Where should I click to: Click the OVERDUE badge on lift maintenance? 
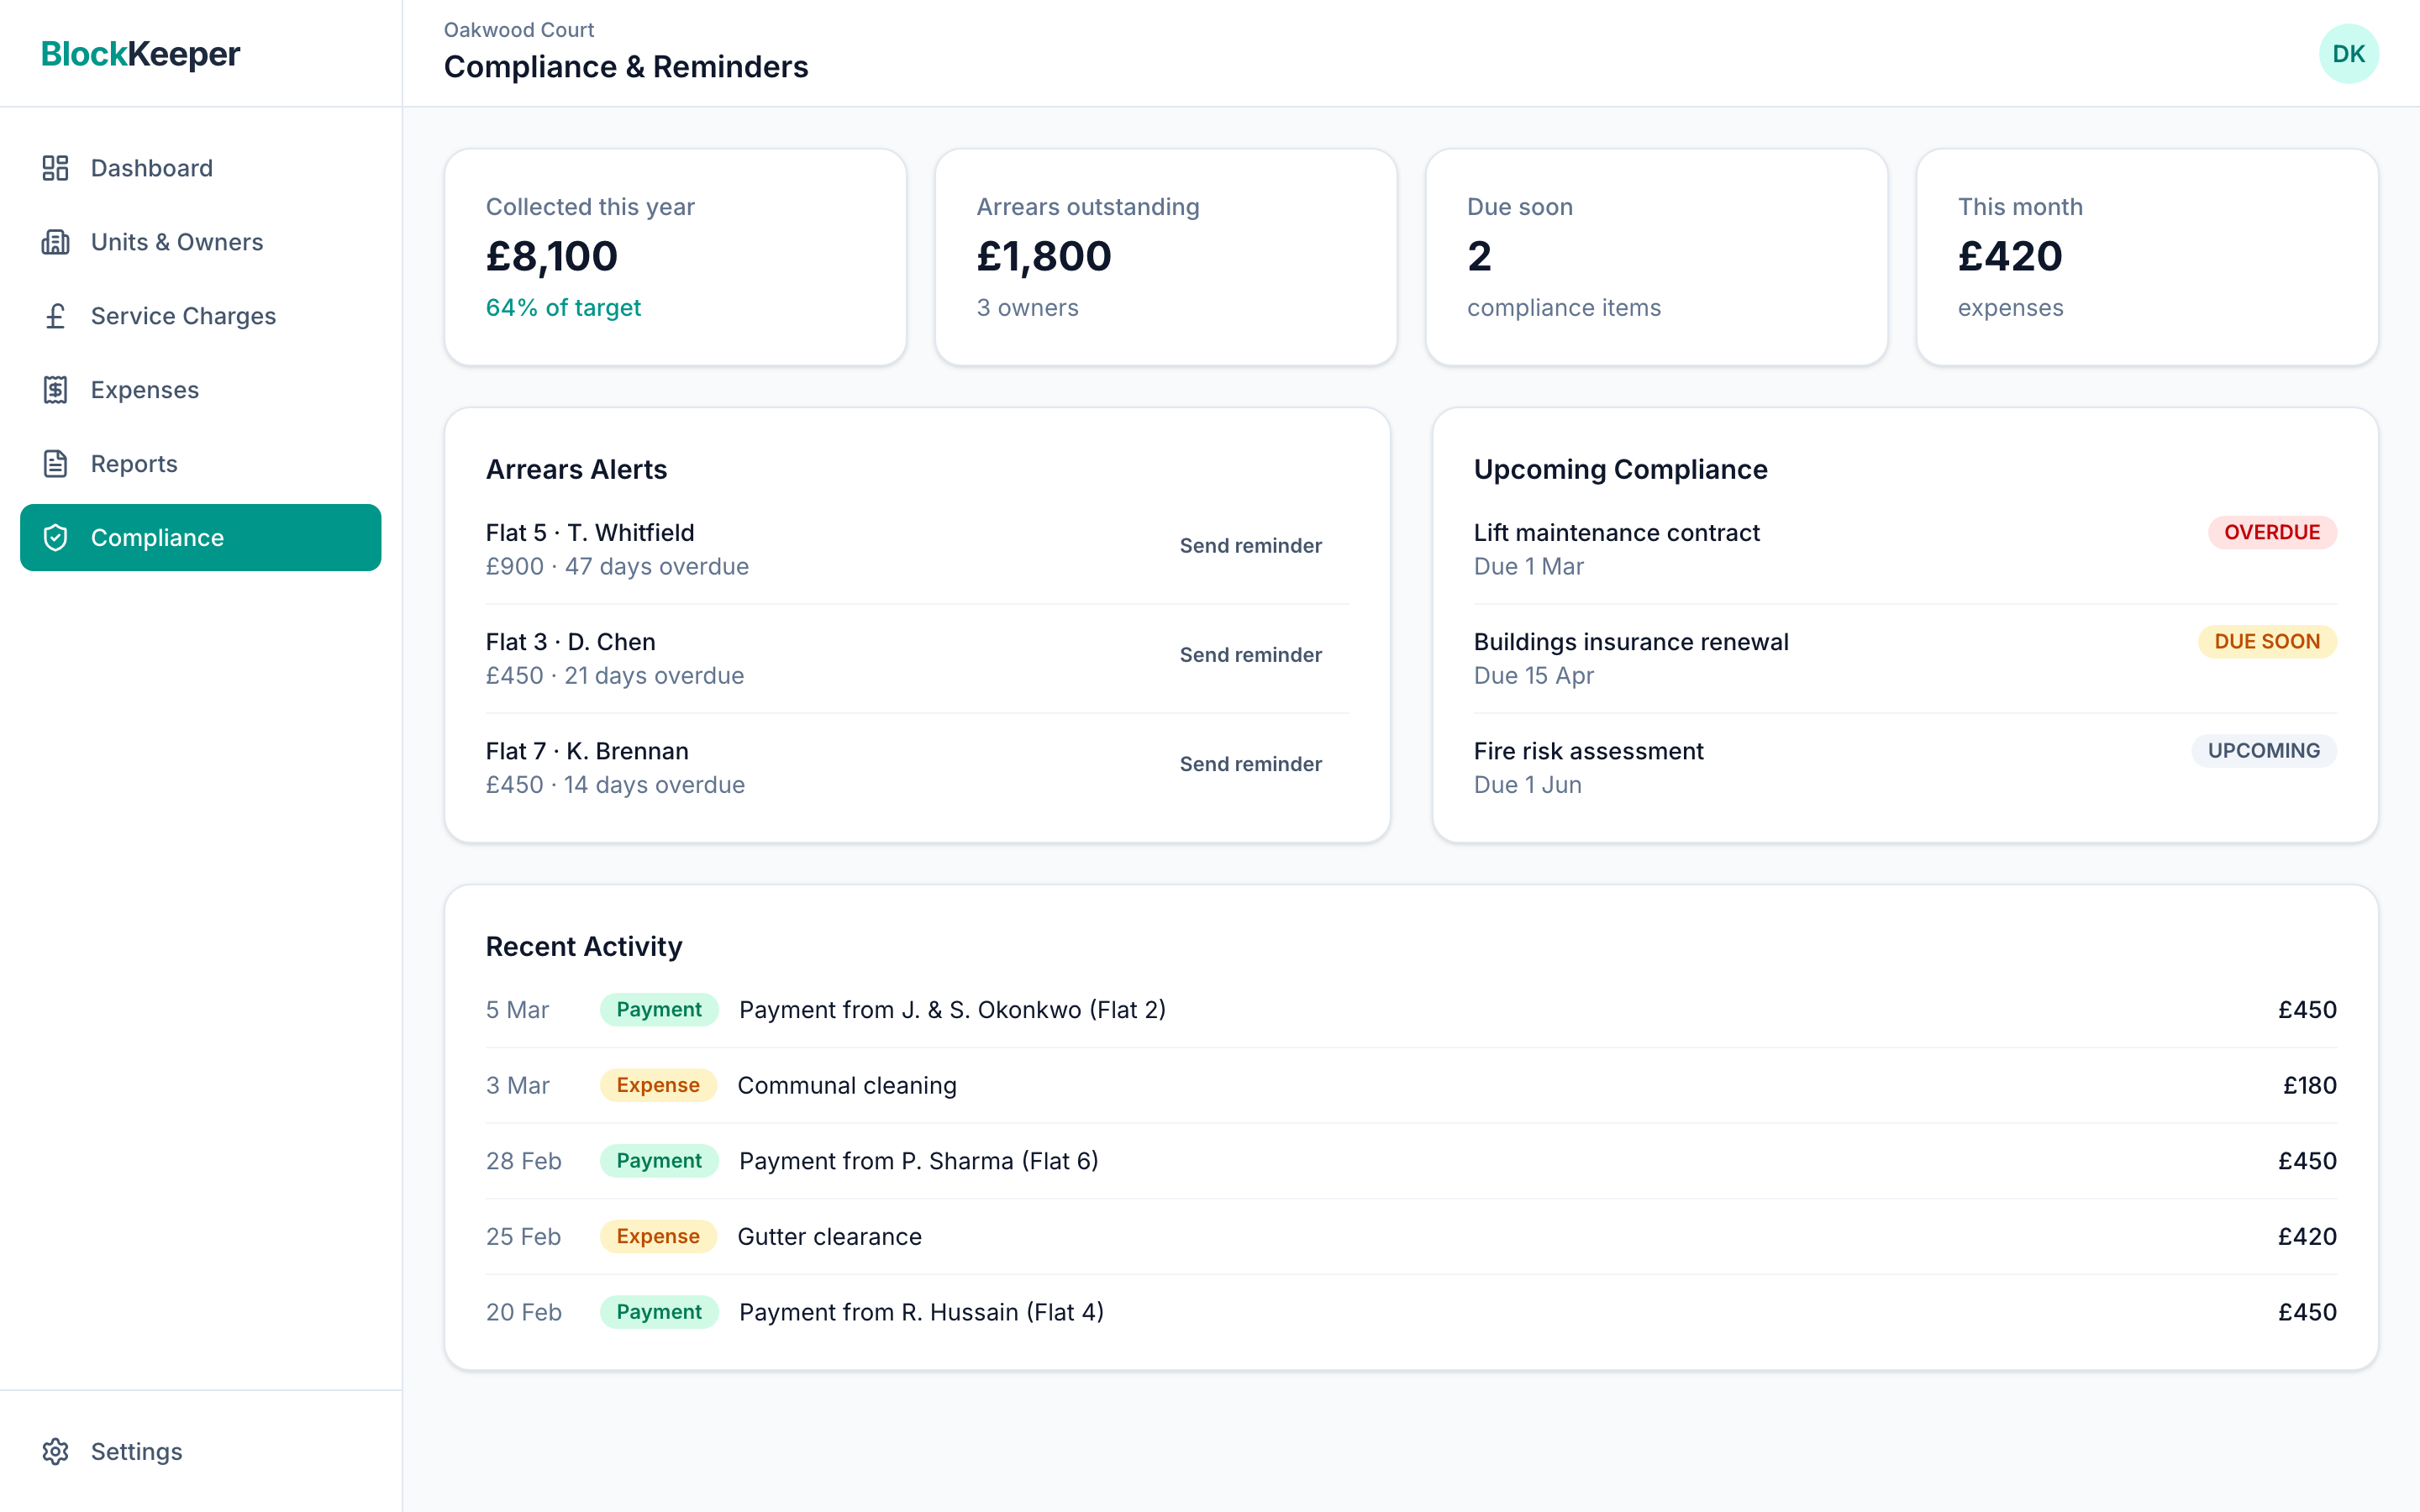[x=2271, y=532]
